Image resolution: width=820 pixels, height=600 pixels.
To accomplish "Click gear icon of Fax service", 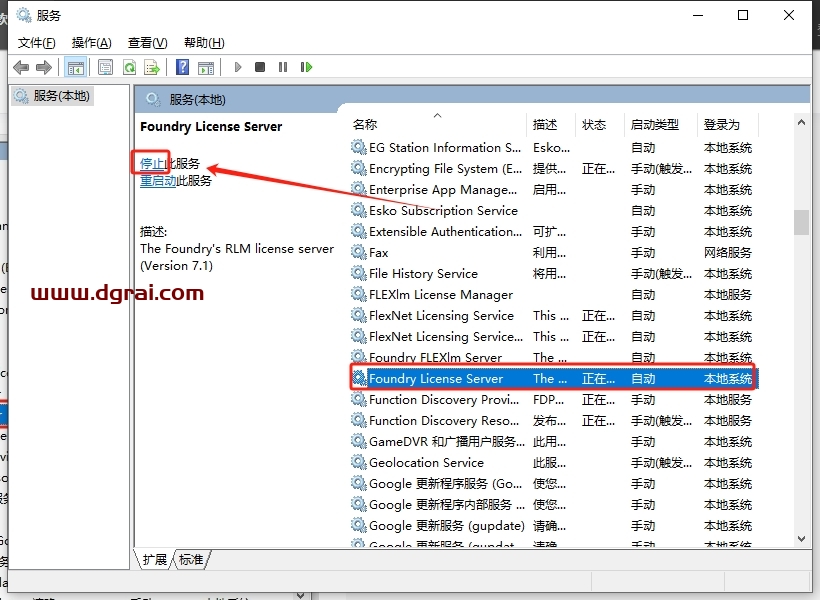I will coord(358,252).
